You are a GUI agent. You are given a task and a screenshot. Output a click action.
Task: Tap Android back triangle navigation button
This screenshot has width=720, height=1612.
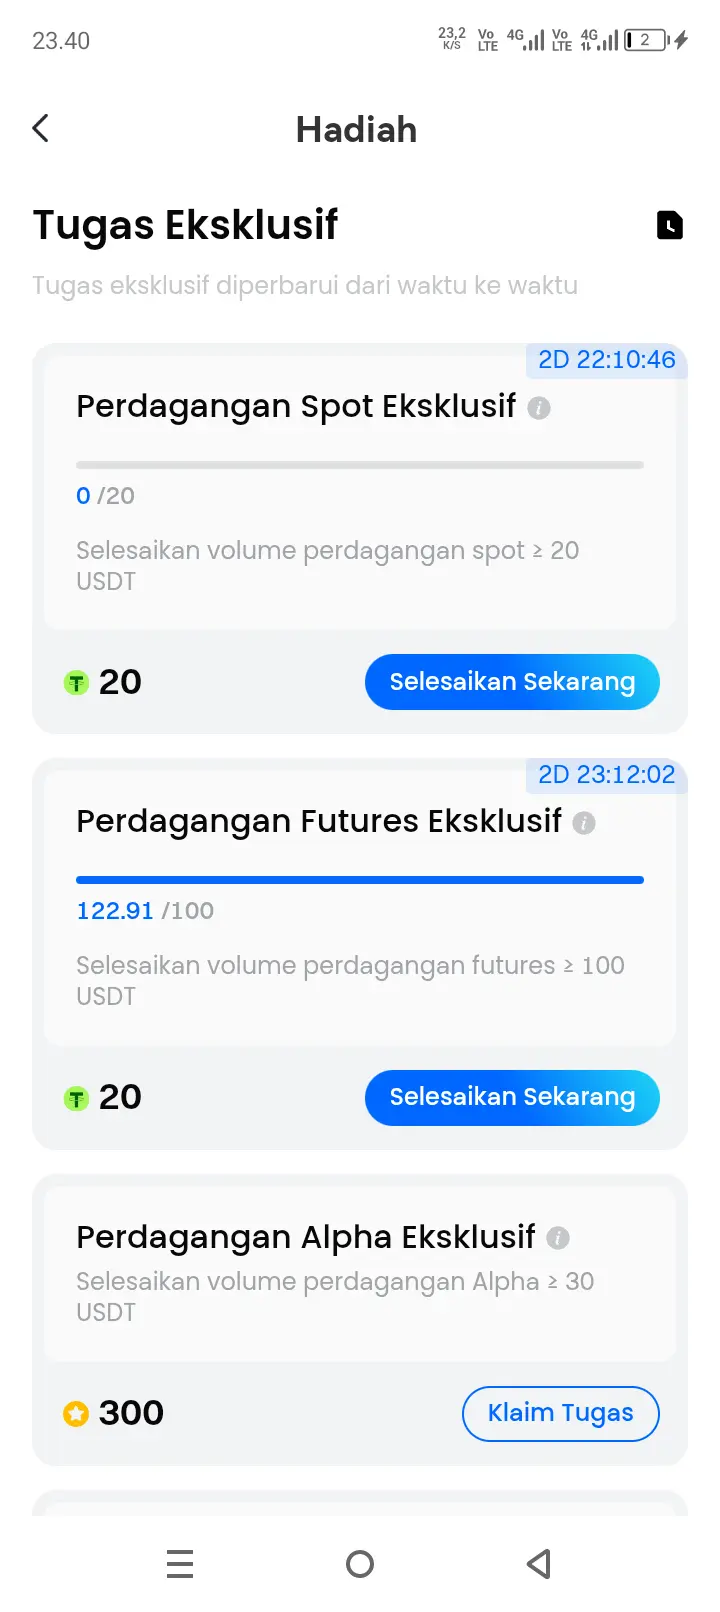click(539, 1563)
